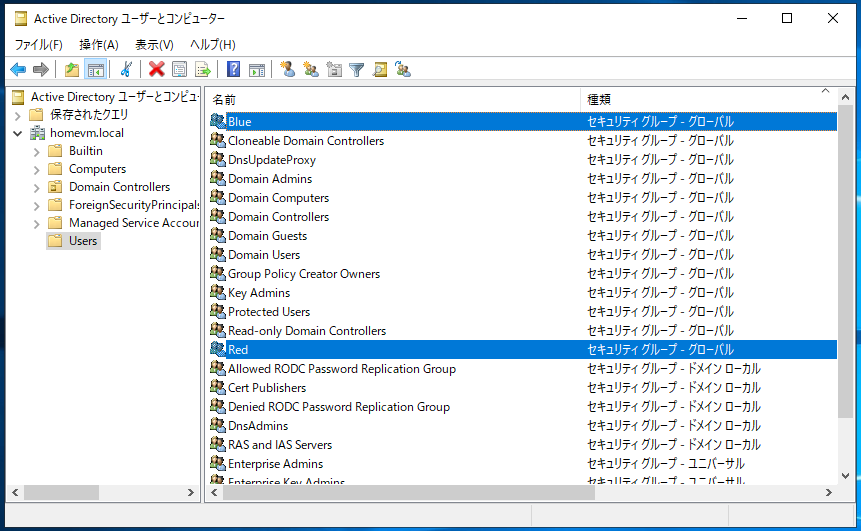The width and height of the screenshot is (861, 531).
Task: Open filter options funnel icon
Action: [357, 69]
